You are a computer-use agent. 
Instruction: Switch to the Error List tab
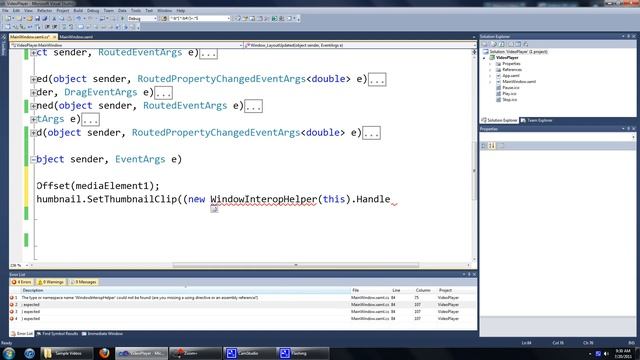pos(22,334)
